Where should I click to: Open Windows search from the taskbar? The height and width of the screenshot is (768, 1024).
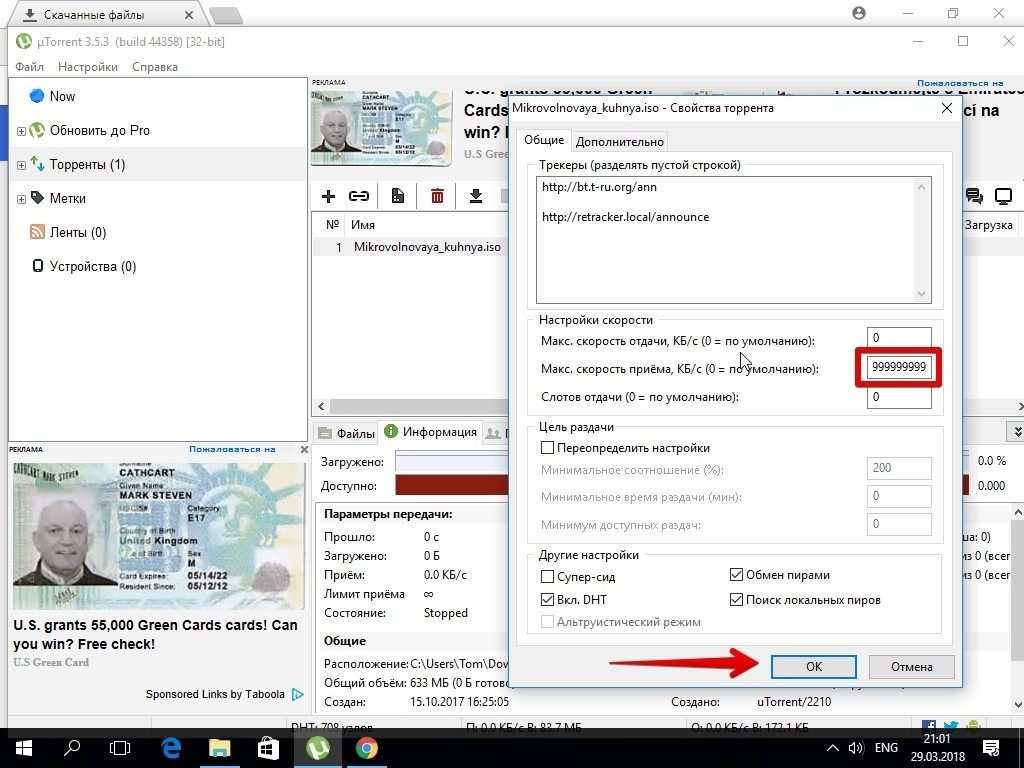pyautogui.click(x=72, y=748)
